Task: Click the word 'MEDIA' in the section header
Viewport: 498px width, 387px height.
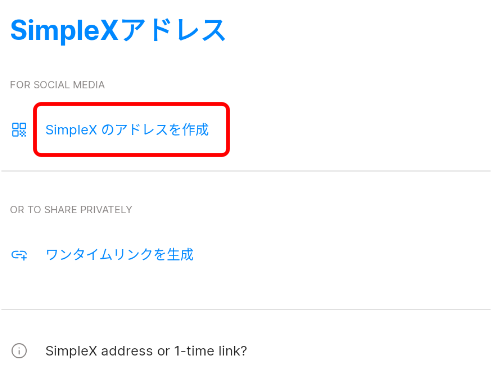Action: [x=89, y=85]
